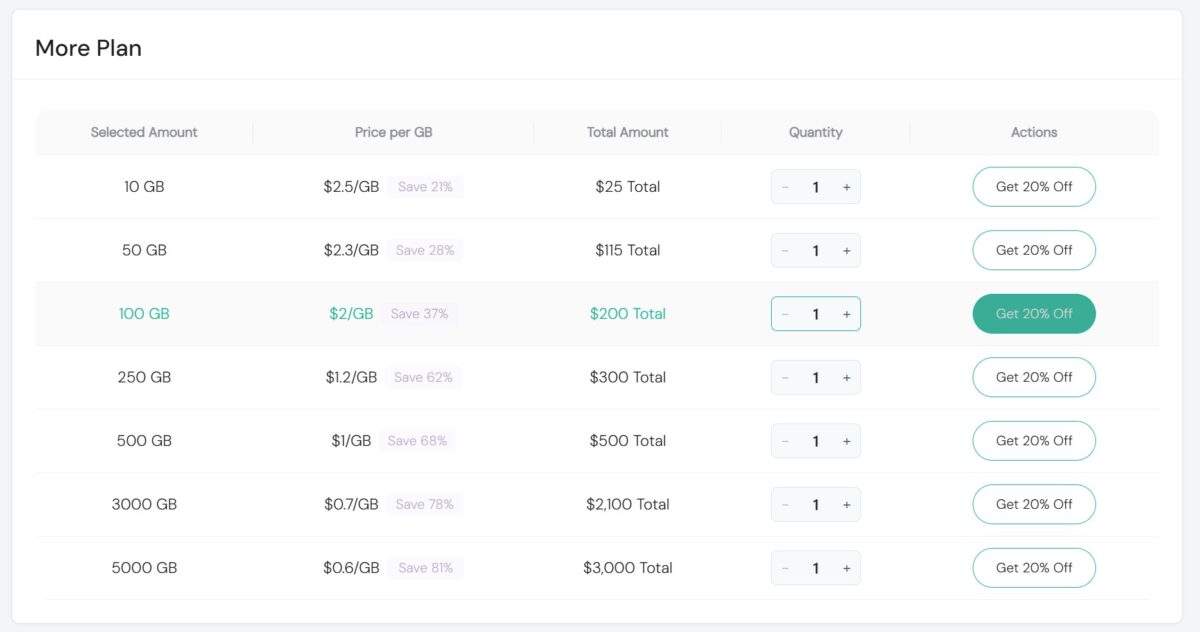
Task: Click the More Plan heading
Action: 88,48
